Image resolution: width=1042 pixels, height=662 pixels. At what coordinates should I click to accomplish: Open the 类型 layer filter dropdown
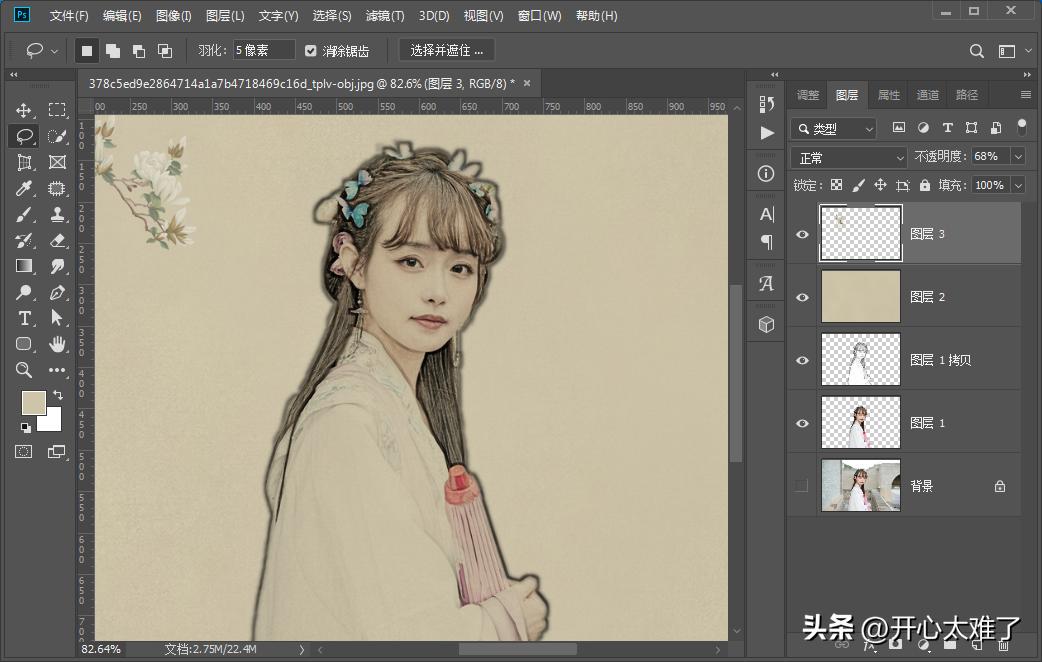(x=833, y=128)
